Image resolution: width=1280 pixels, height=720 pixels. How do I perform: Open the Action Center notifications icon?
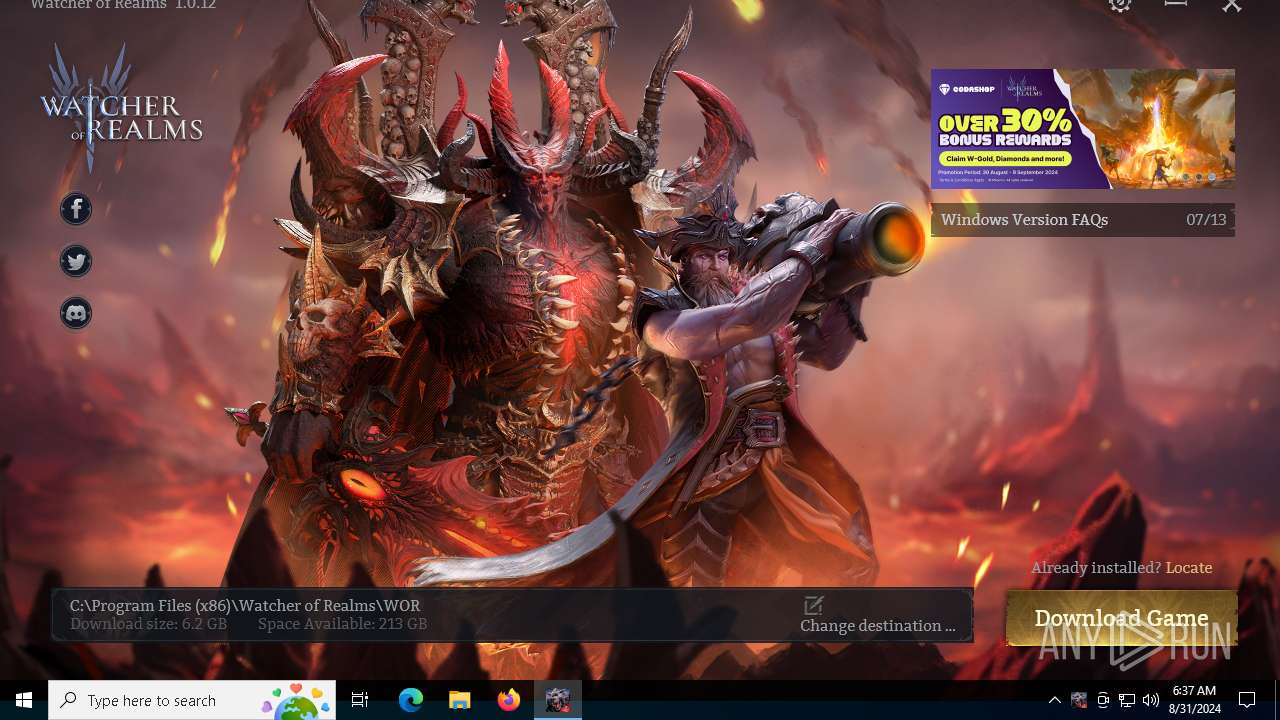click(x=1247, y=700)
